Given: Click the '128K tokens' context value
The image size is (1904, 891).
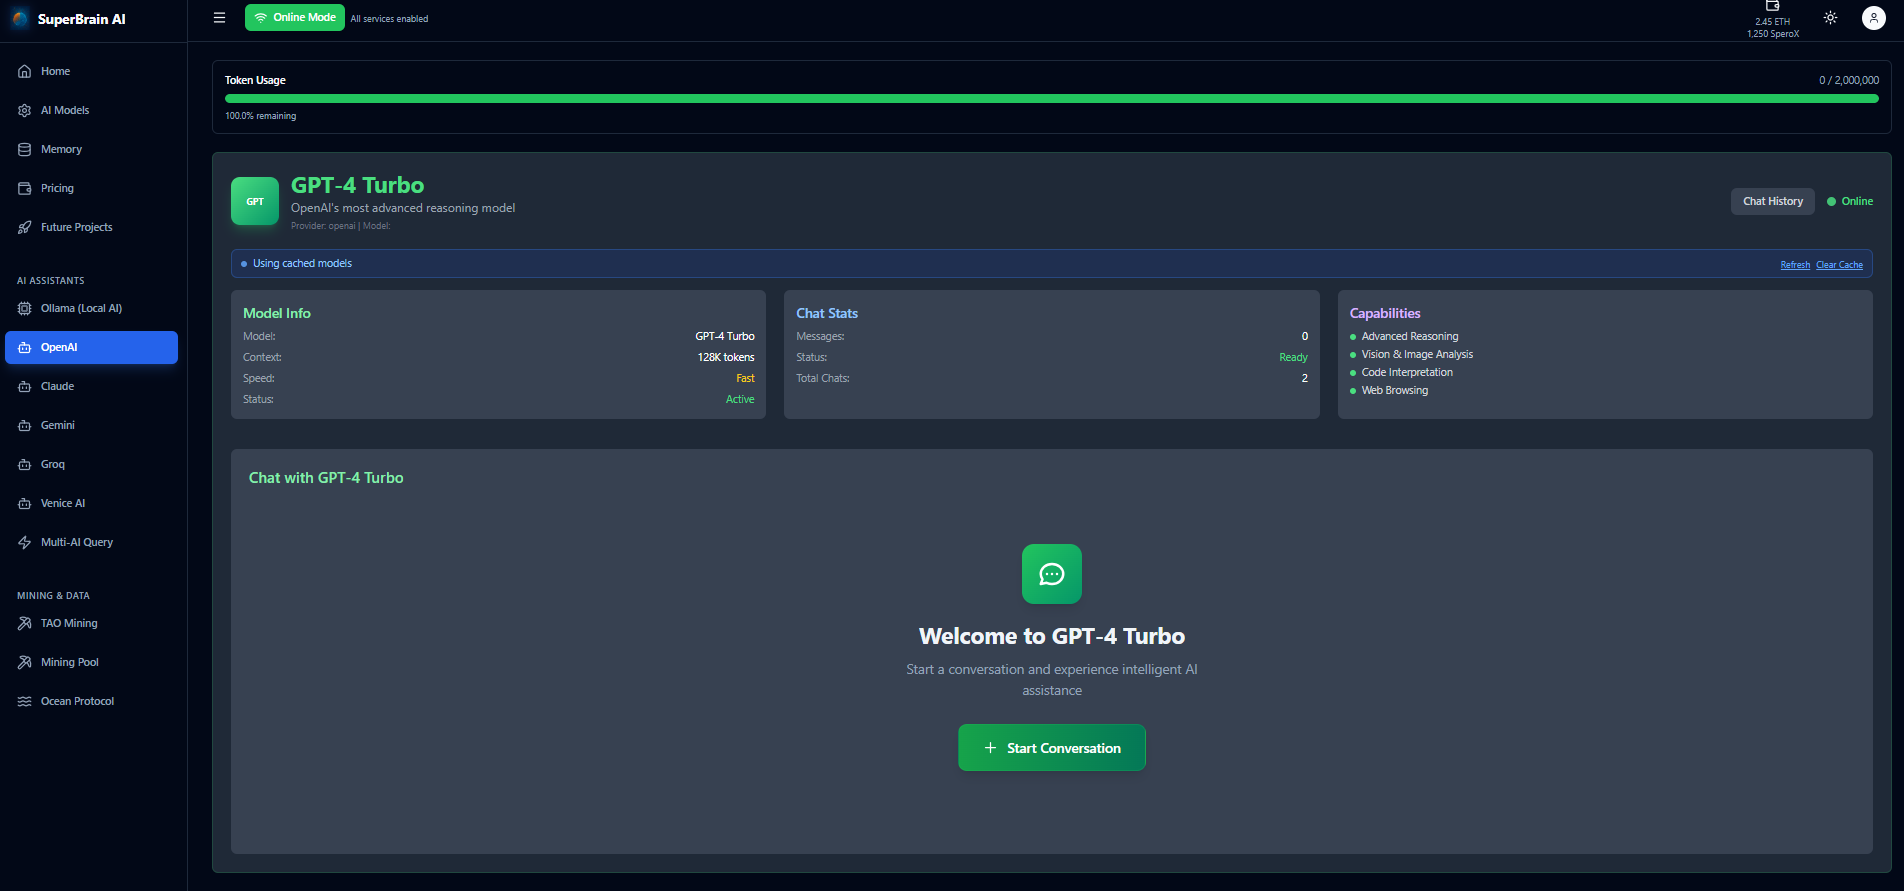Looking at the screenshot, I should point(726,358).
